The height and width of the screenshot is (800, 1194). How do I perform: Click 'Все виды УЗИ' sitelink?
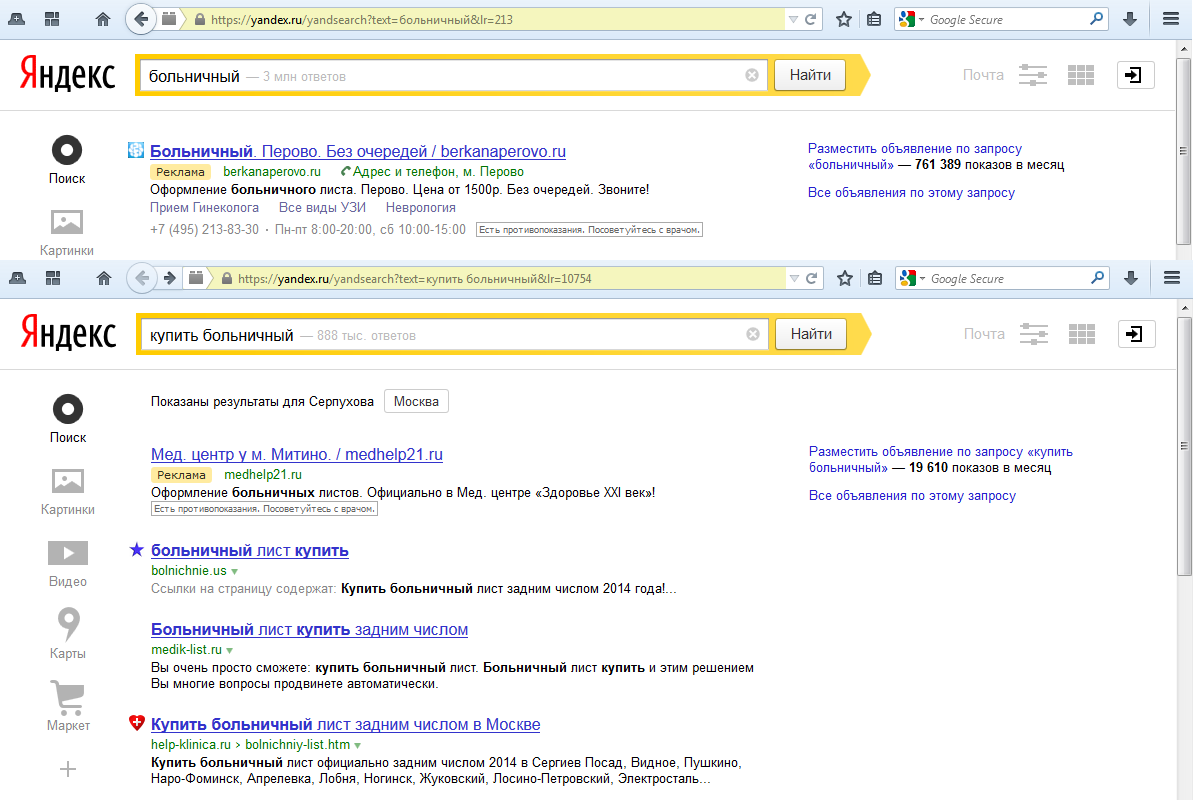tap(322, 208)
